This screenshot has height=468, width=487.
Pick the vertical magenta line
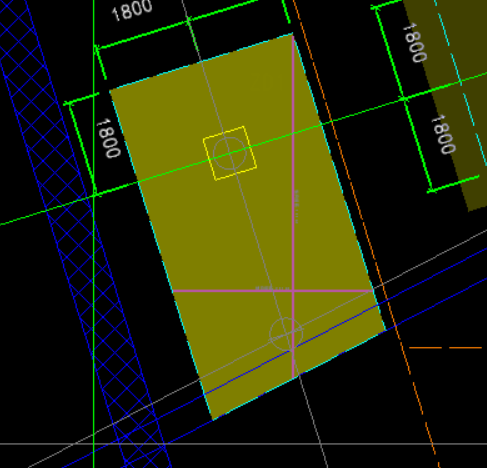click(293, 207)
